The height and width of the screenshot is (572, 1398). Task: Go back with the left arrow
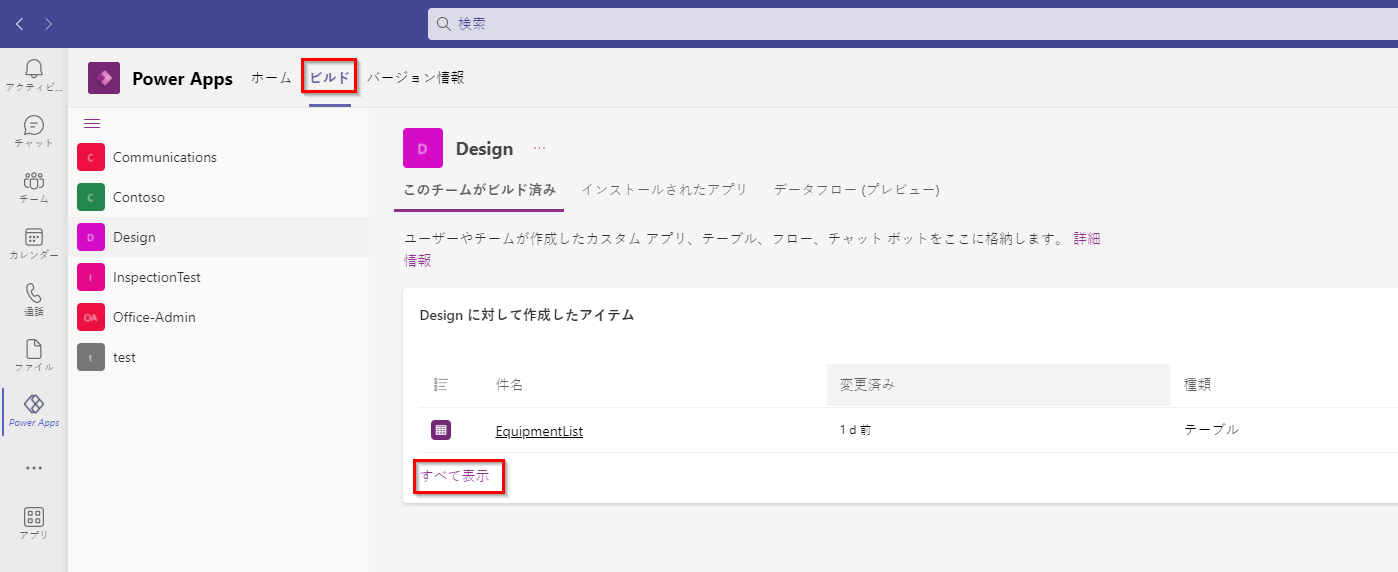click(19, 23)
